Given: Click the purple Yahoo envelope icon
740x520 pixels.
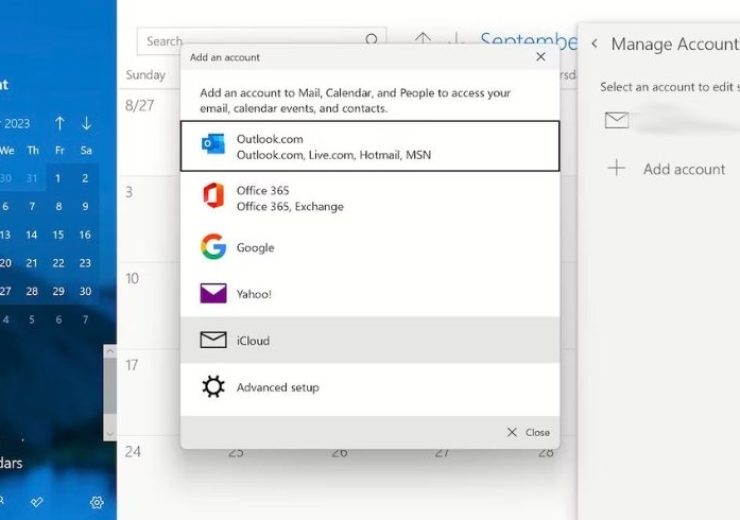Looking at the screenshot, I should pyautogui.click(x=213, y=293).
